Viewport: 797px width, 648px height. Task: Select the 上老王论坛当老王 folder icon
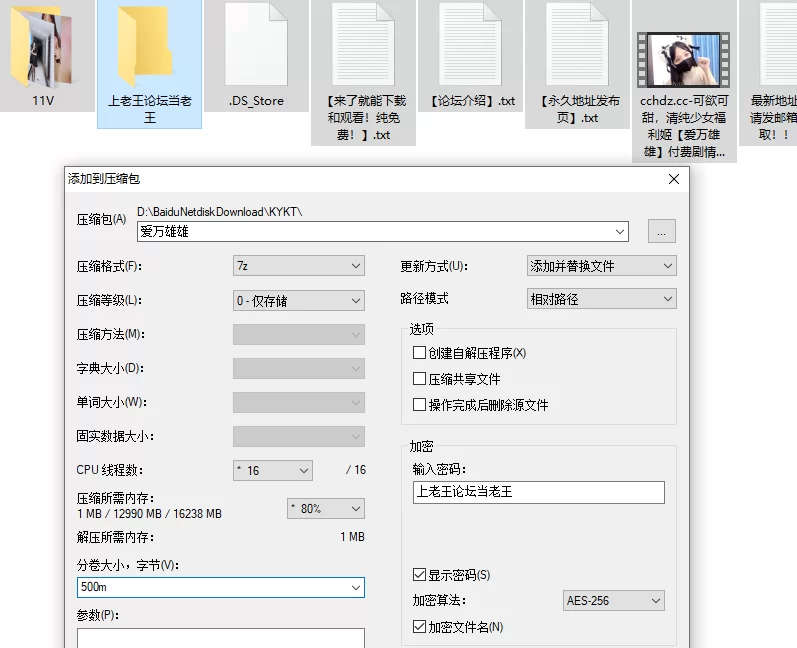147,46
